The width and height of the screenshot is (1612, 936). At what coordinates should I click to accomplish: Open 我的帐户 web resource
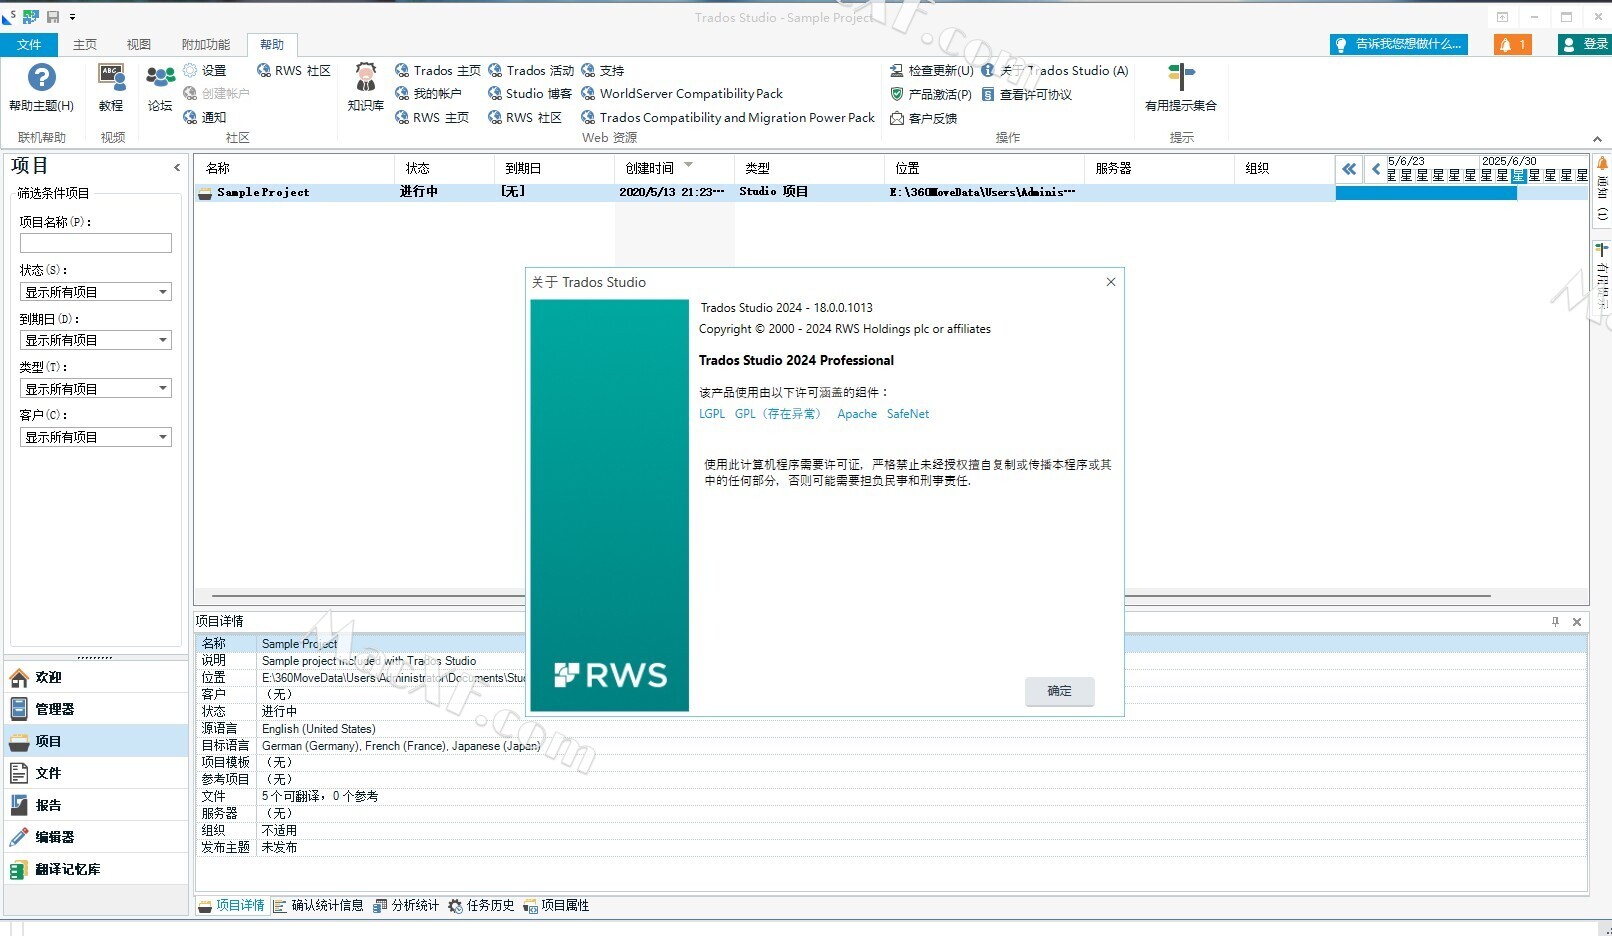429,93
